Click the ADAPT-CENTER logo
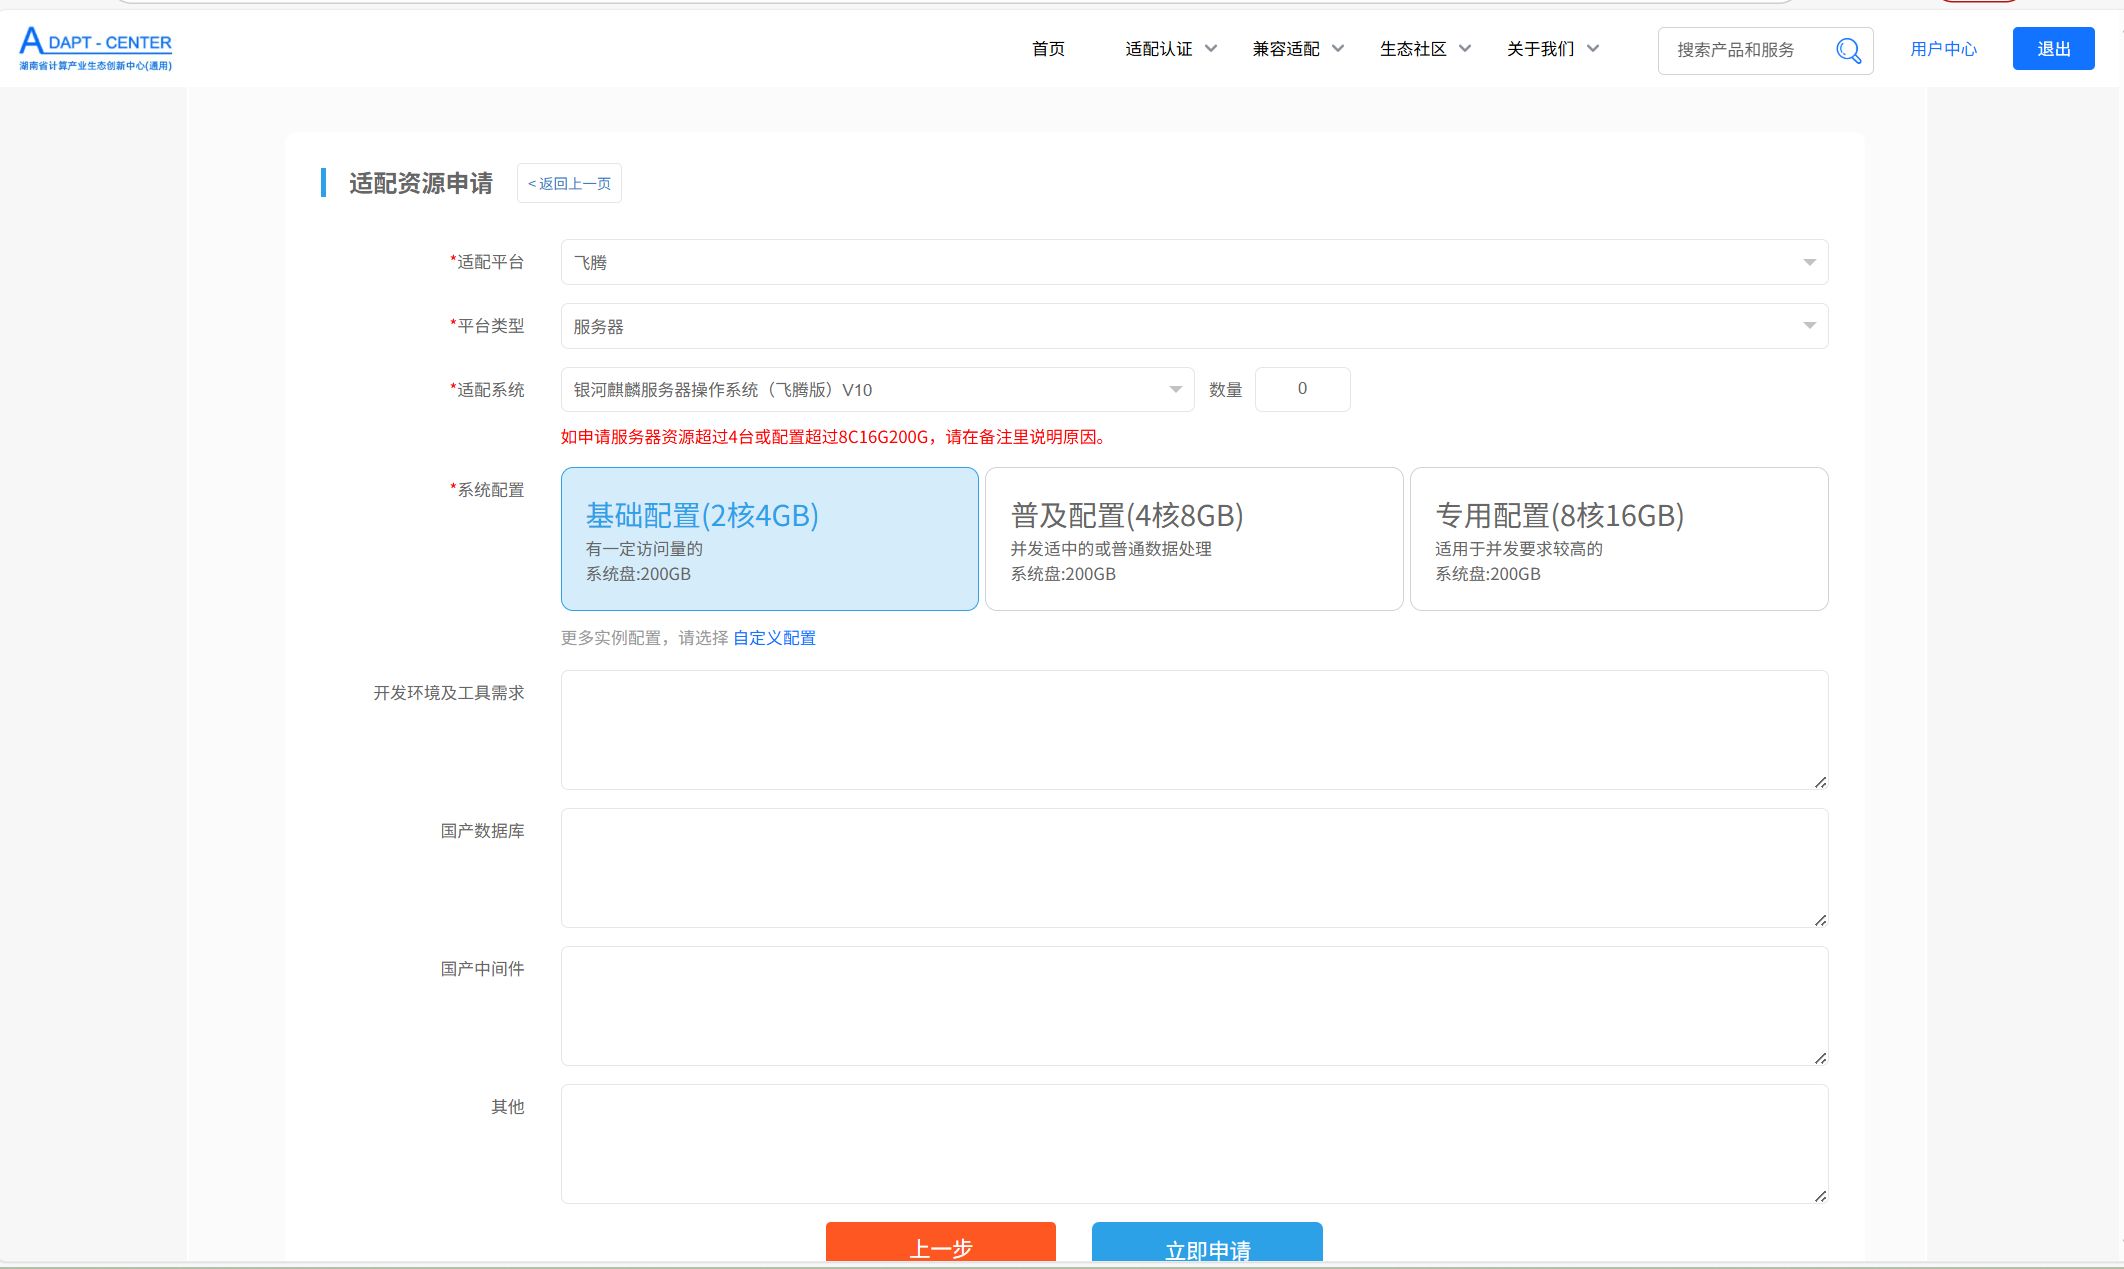2124x1269 pixels. pos(96,49)
